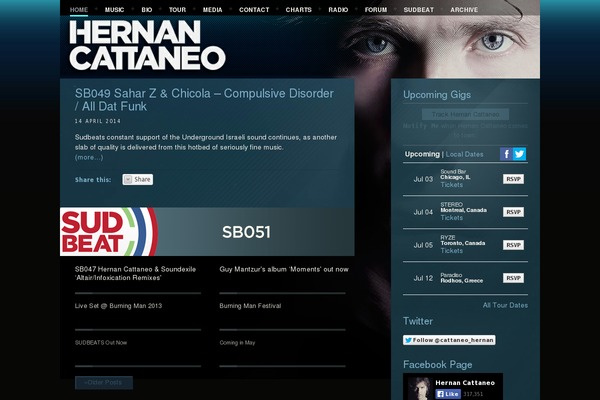Open the Archive menu item

(x=464, y=10)
